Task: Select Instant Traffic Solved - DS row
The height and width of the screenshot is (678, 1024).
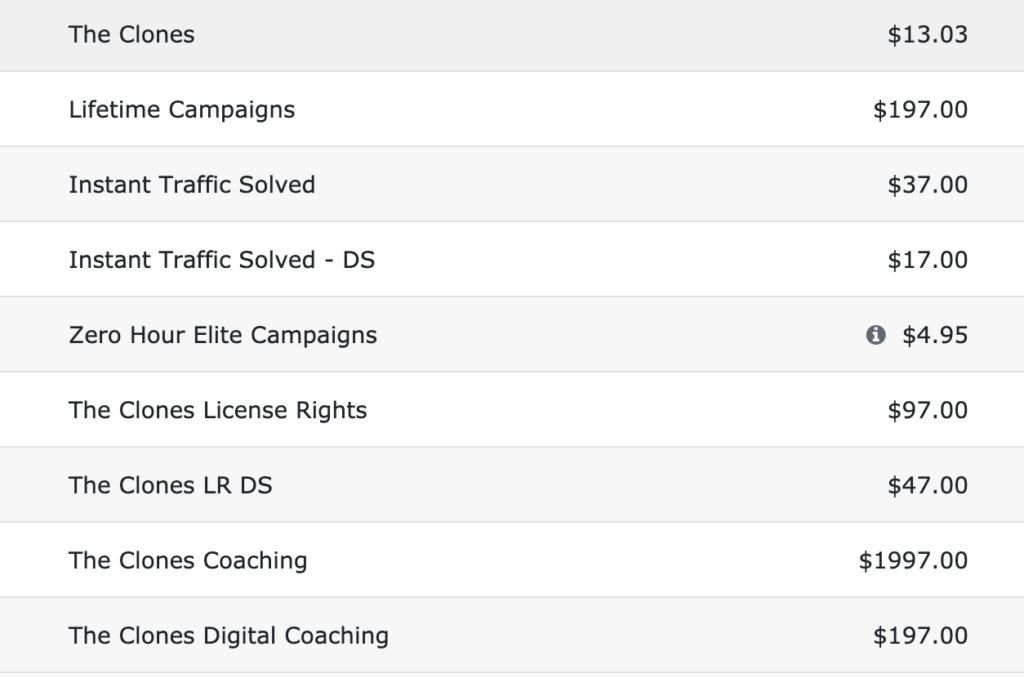Action: 512,259
